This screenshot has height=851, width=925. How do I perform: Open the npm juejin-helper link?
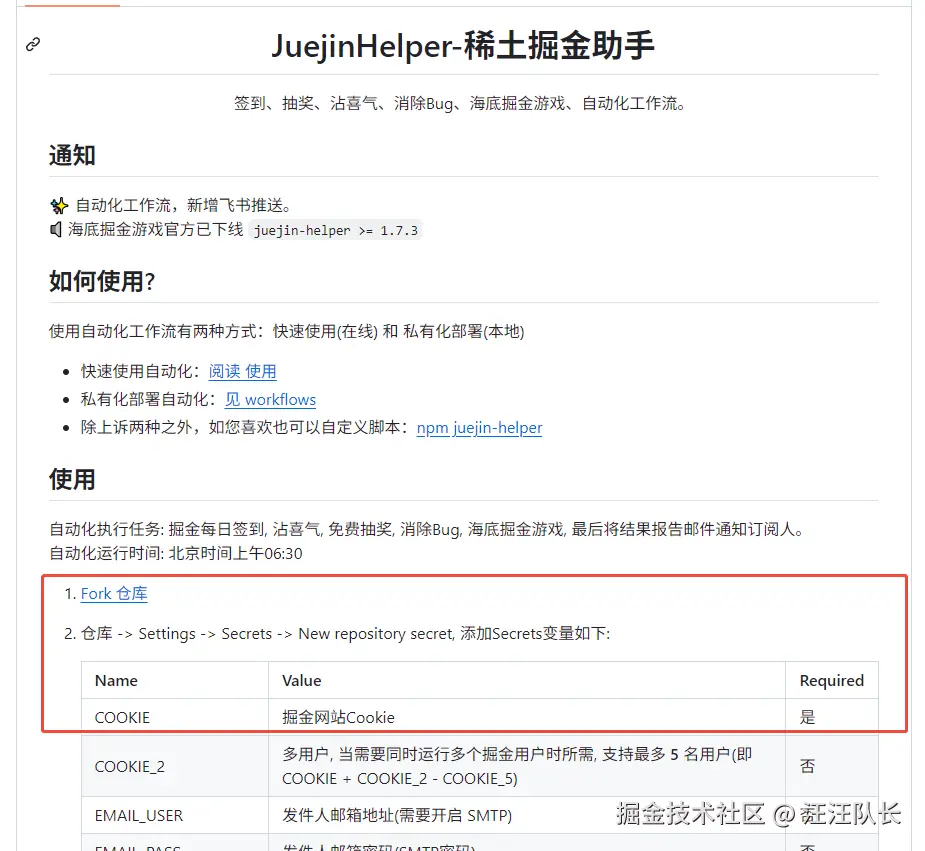(479, 428)
